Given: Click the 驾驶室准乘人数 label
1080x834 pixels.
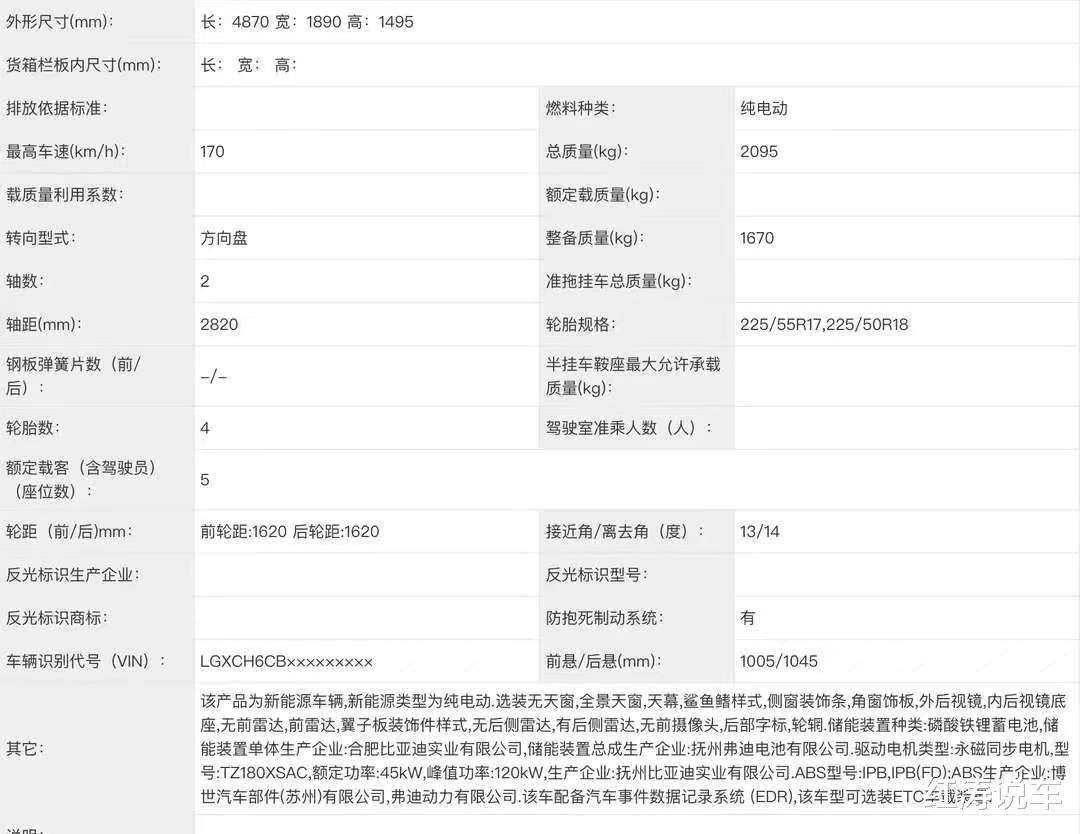Looking at the screenshot, I should tap(628, 428).
